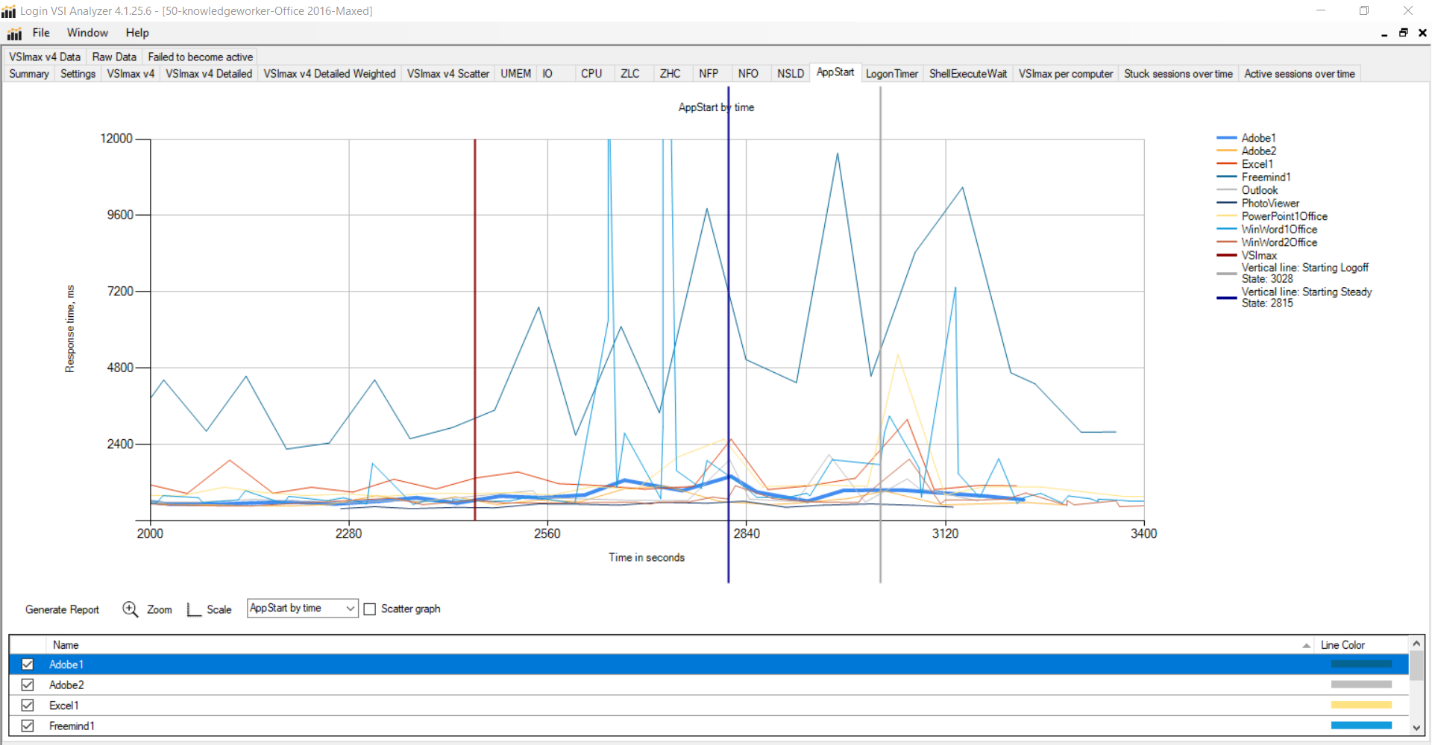
Task: Click Generate Report
Action: tap(62, 609)
